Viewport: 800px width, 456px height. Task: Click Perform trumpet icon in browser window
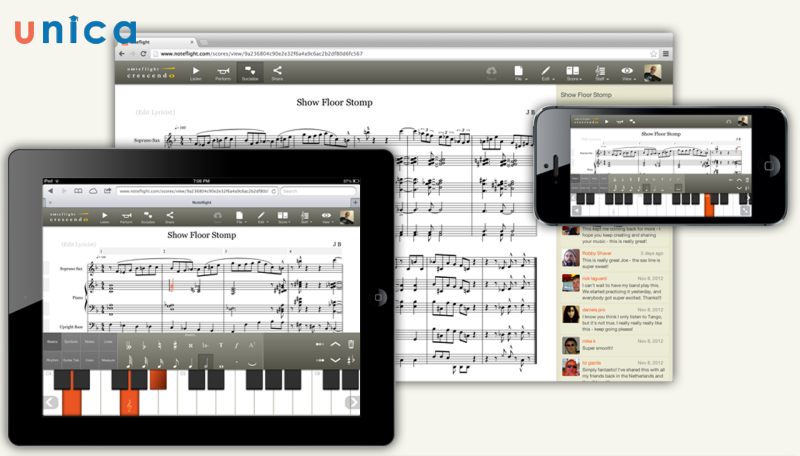223,73
